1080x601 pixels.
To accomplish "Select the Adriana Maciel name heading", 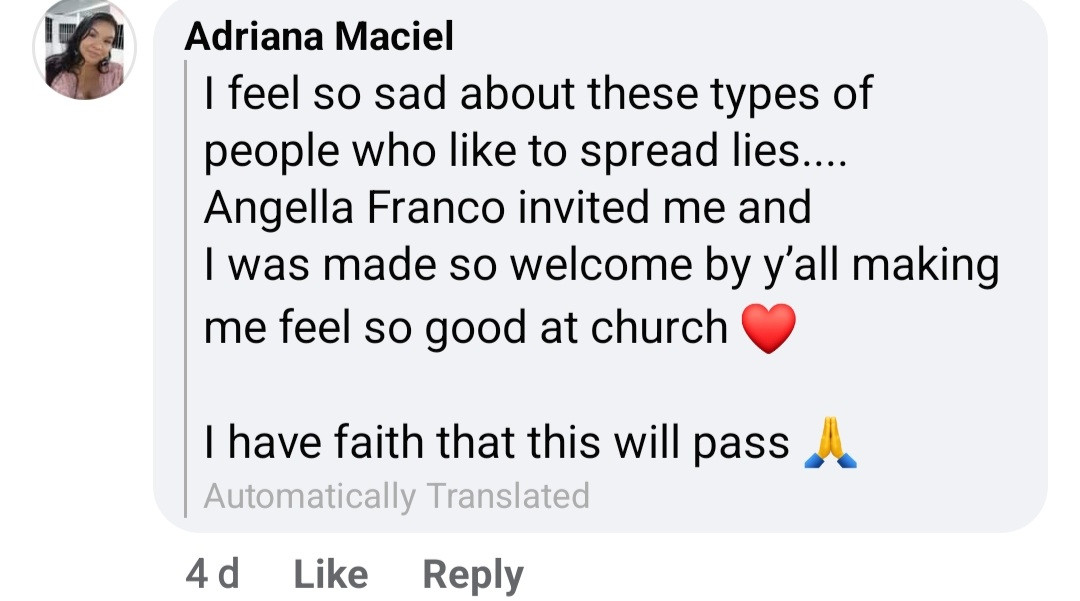I will click(x=318, y=36).
